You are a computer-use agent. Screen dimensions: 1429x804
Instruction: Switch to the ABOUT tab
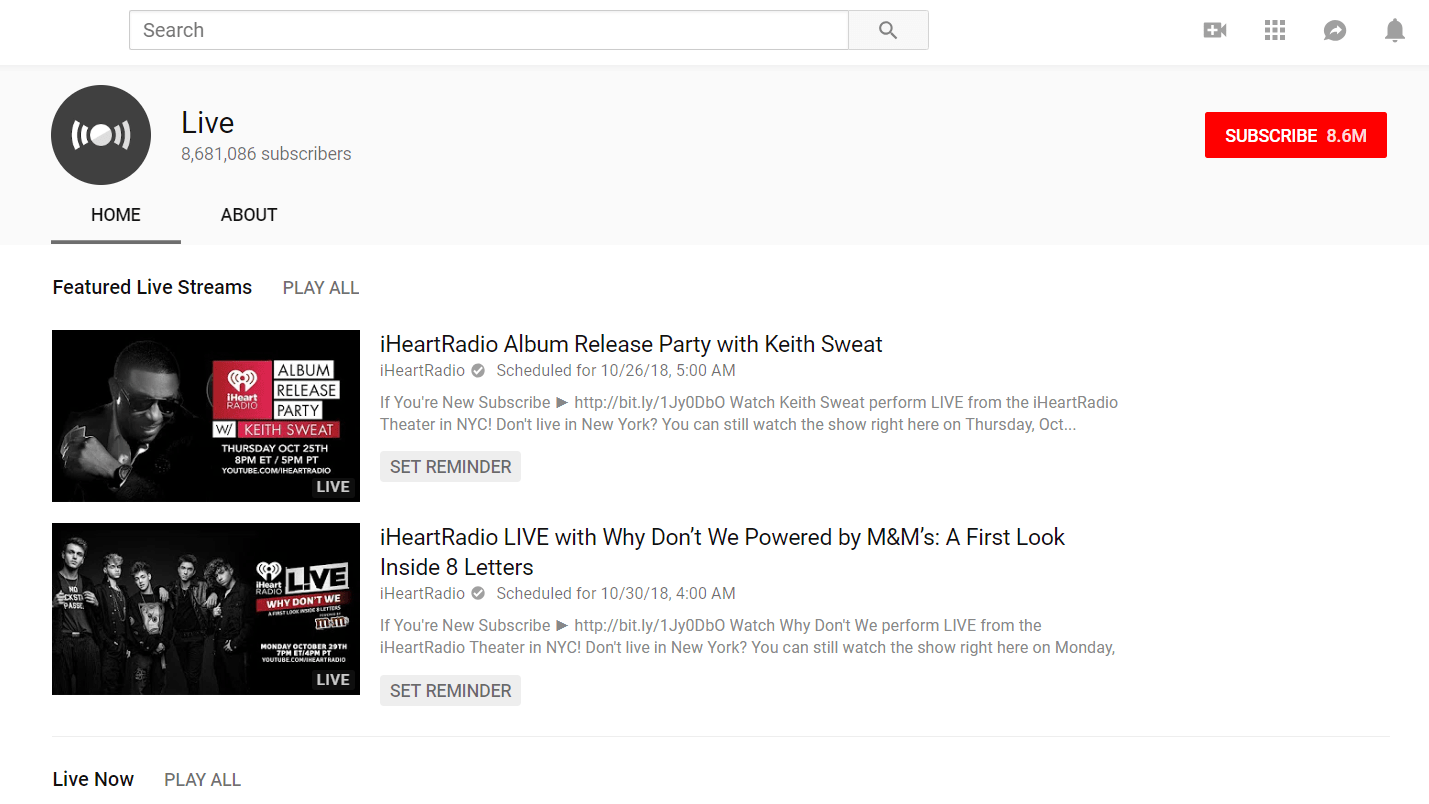249,215
